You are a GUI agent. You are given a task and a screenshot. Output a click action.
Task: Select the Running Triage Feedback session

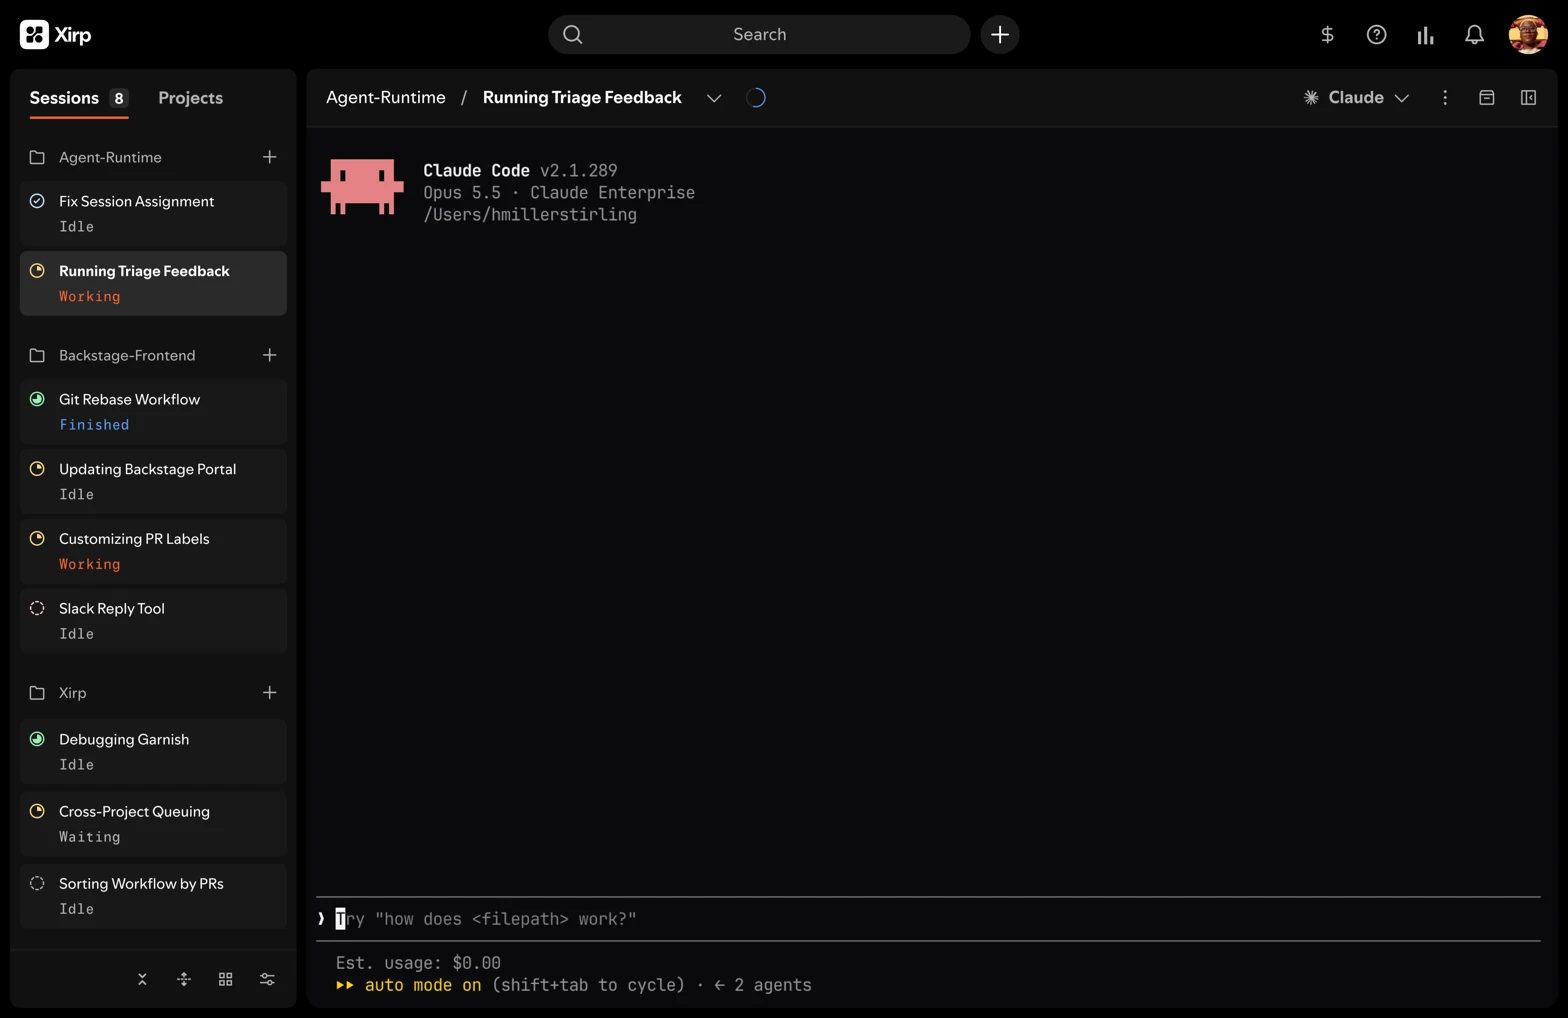click(x=153, y=283)
